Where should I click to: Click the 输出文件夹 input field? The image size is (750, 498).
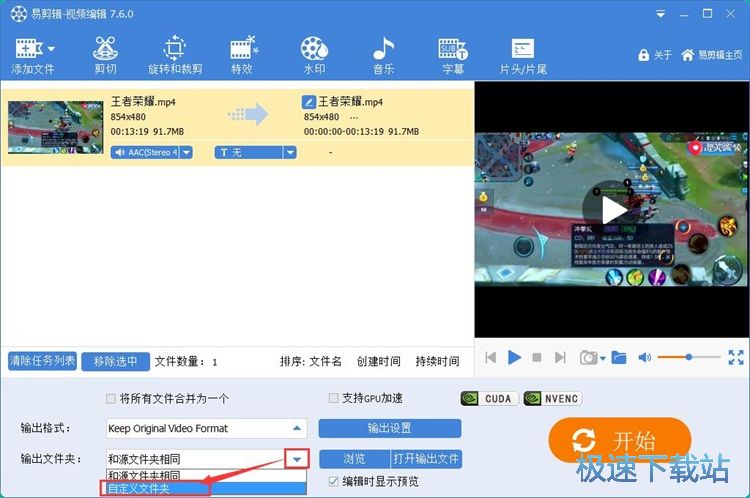pos(195,459)
